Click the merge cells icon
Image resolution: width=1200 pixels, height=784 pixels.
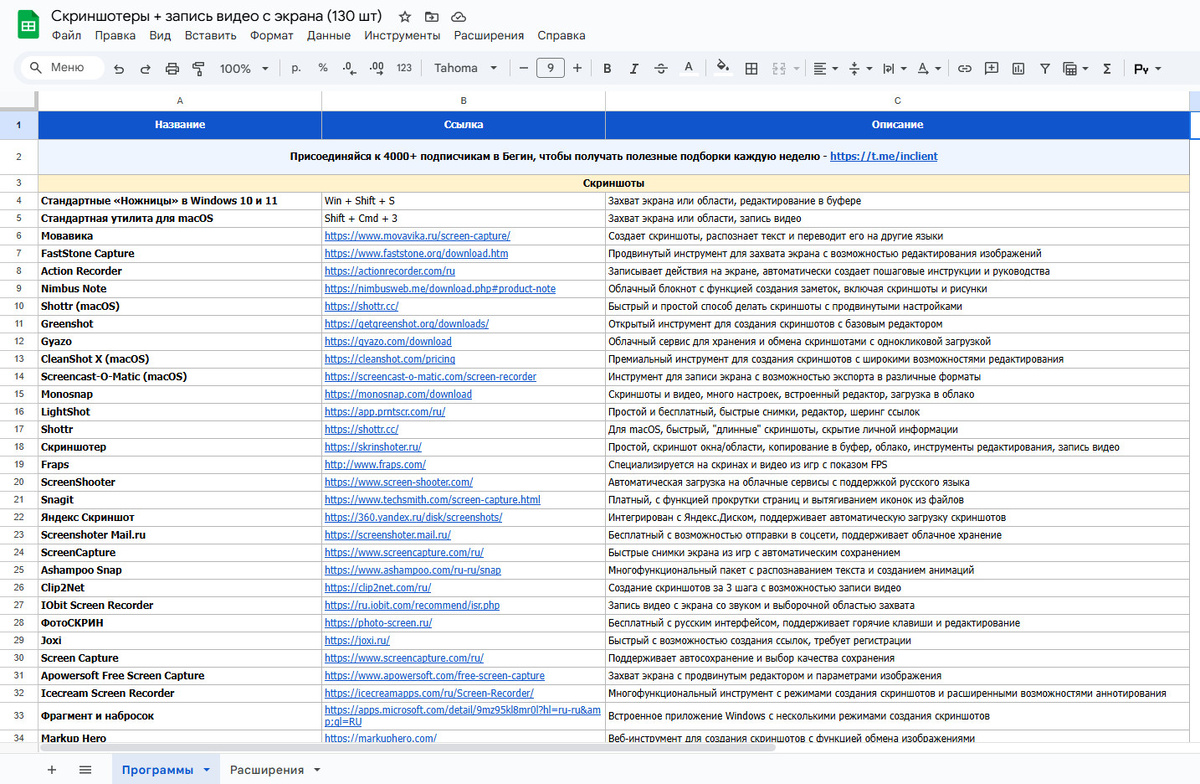(779, 68)
